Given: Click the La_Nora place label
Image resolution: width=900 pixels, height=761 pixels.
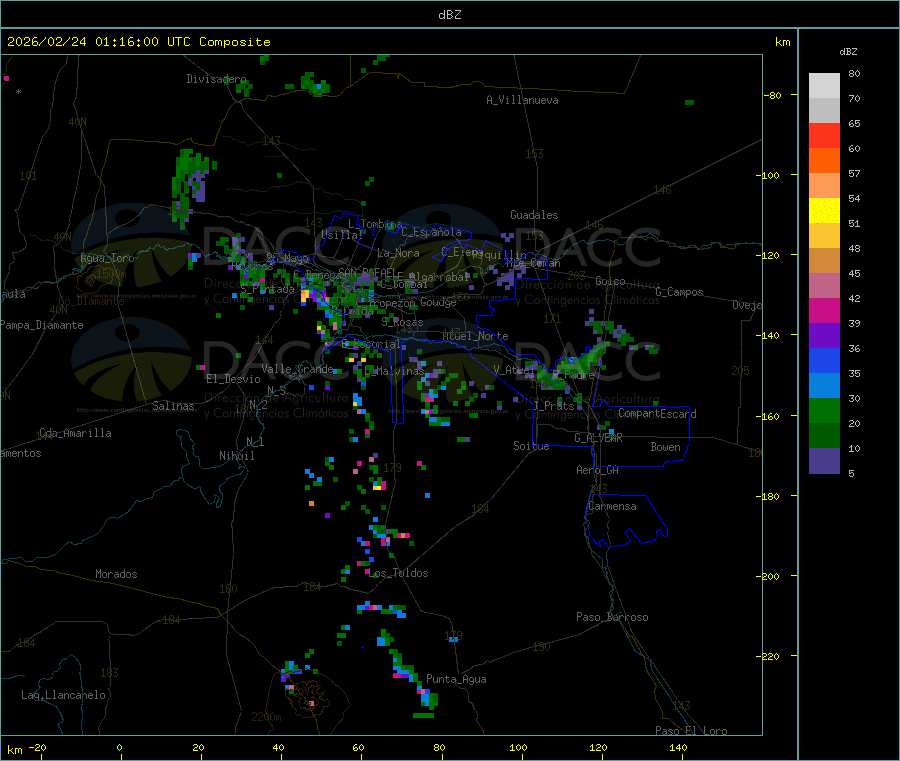Looking at the screenshot, I should point(398,253).
